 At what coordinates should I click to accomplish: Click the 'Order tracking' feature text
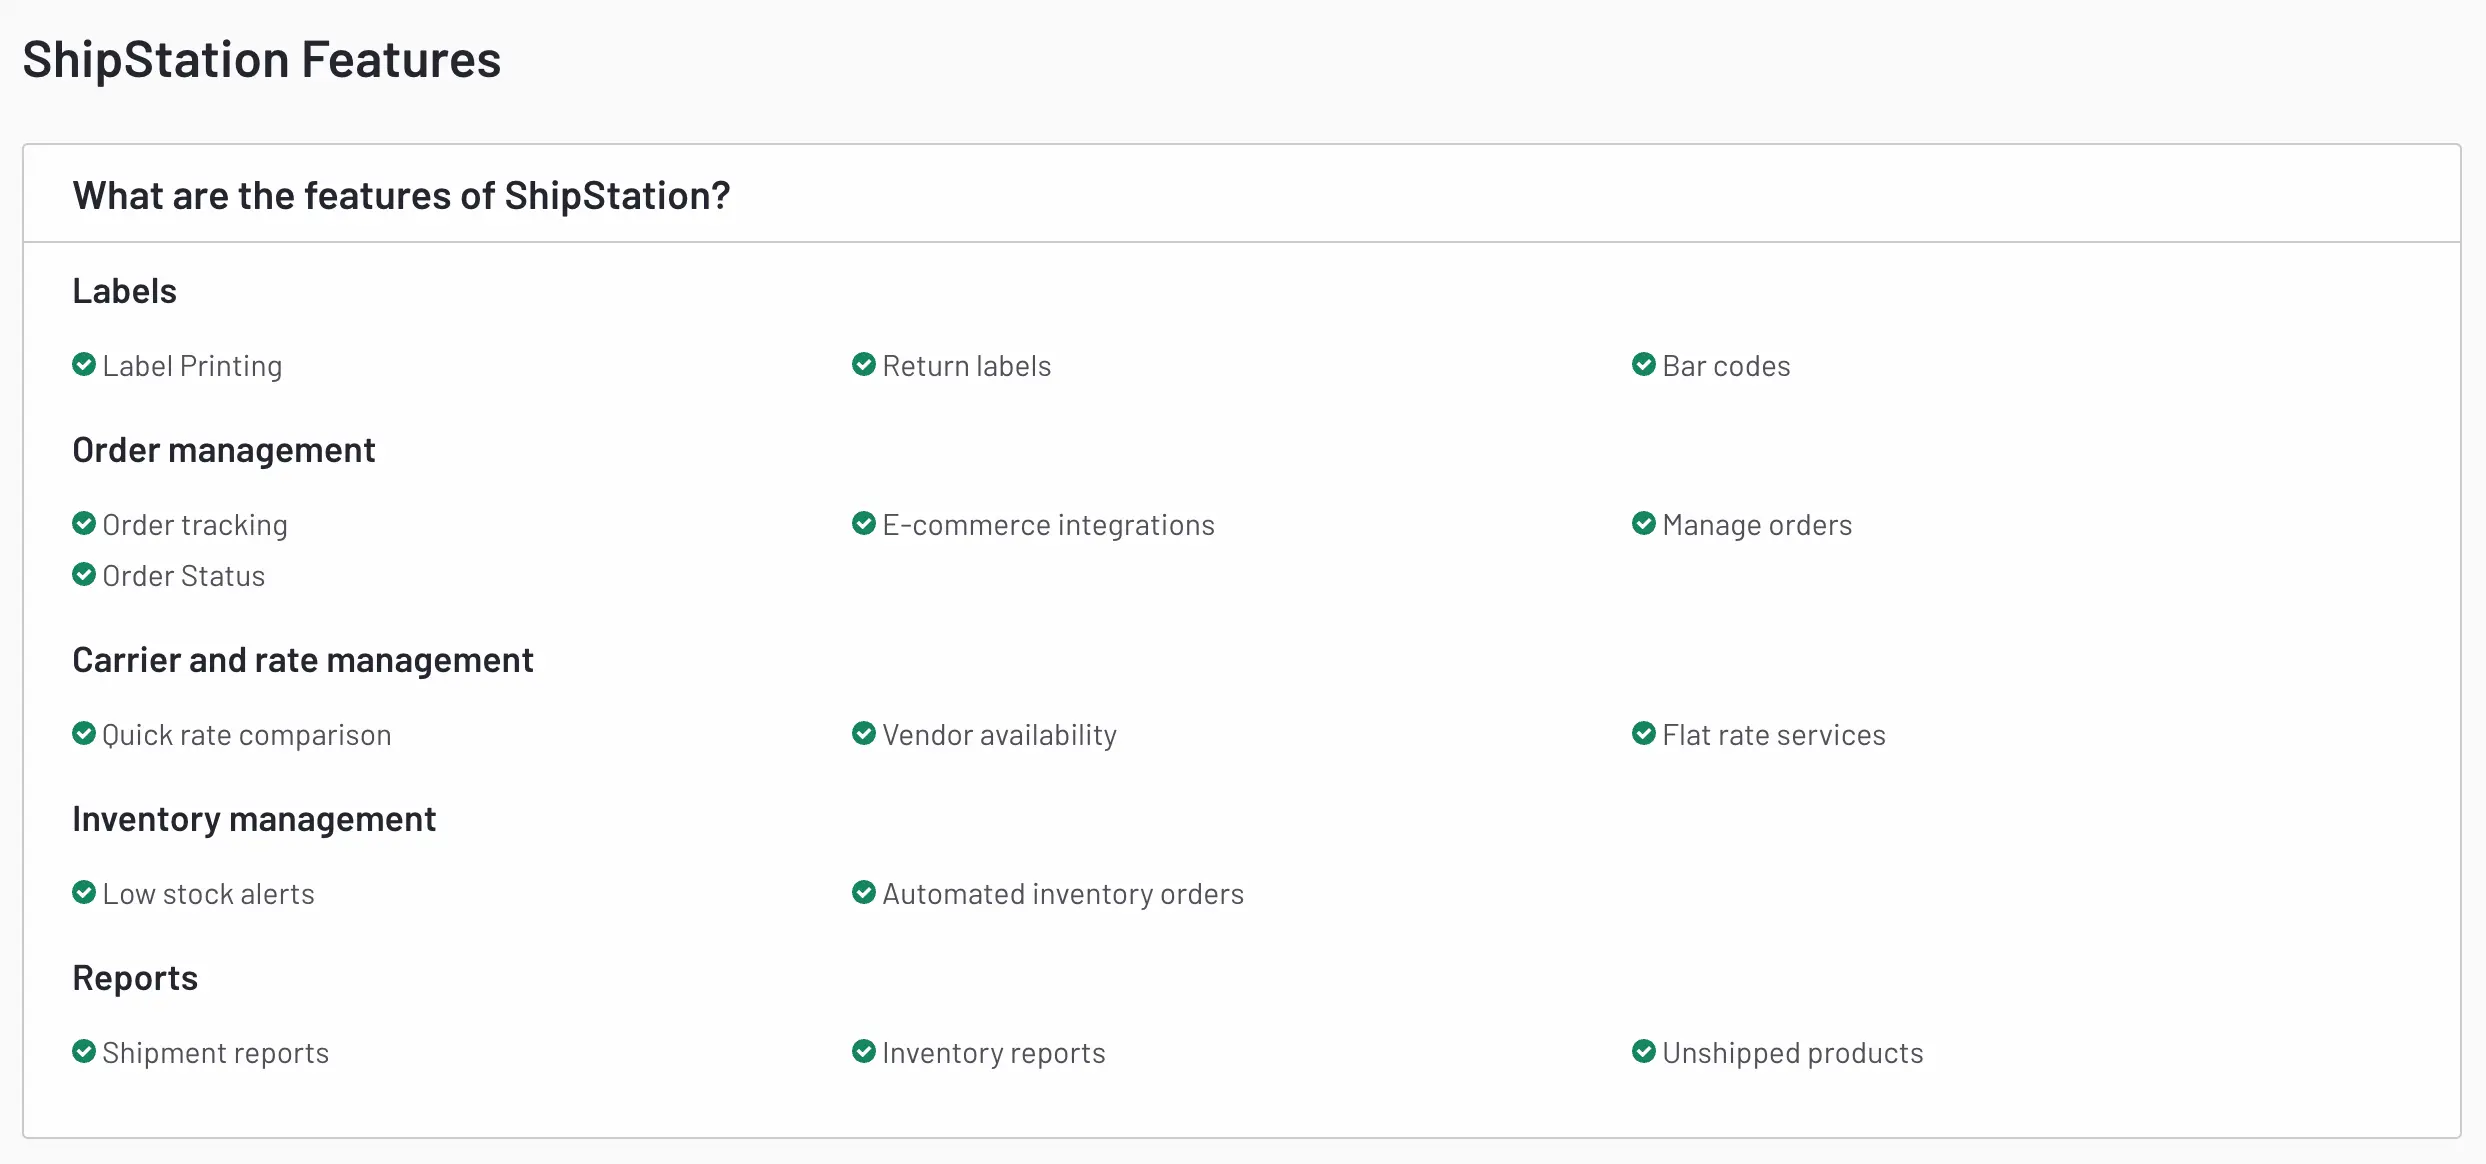point(195,525)
